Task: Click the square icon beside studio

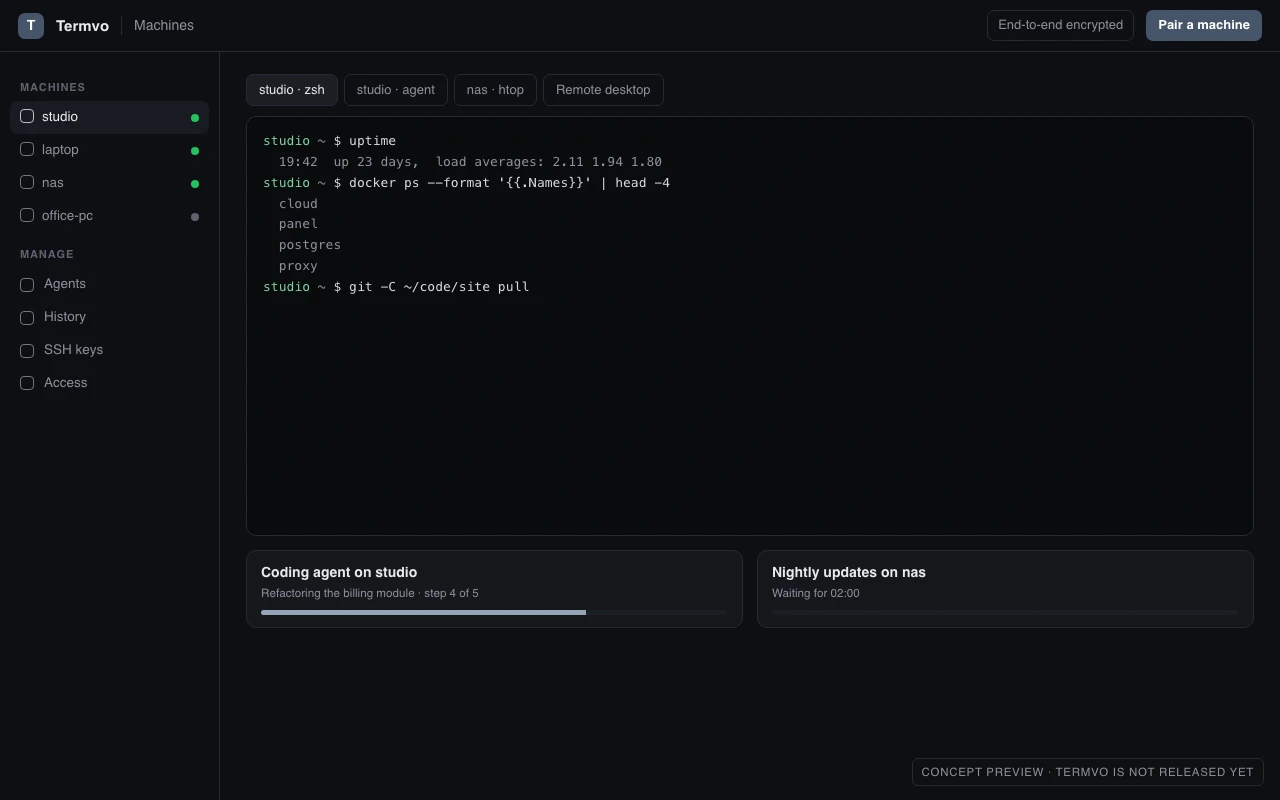Action: pyautogui.click(x=27, y=116)
